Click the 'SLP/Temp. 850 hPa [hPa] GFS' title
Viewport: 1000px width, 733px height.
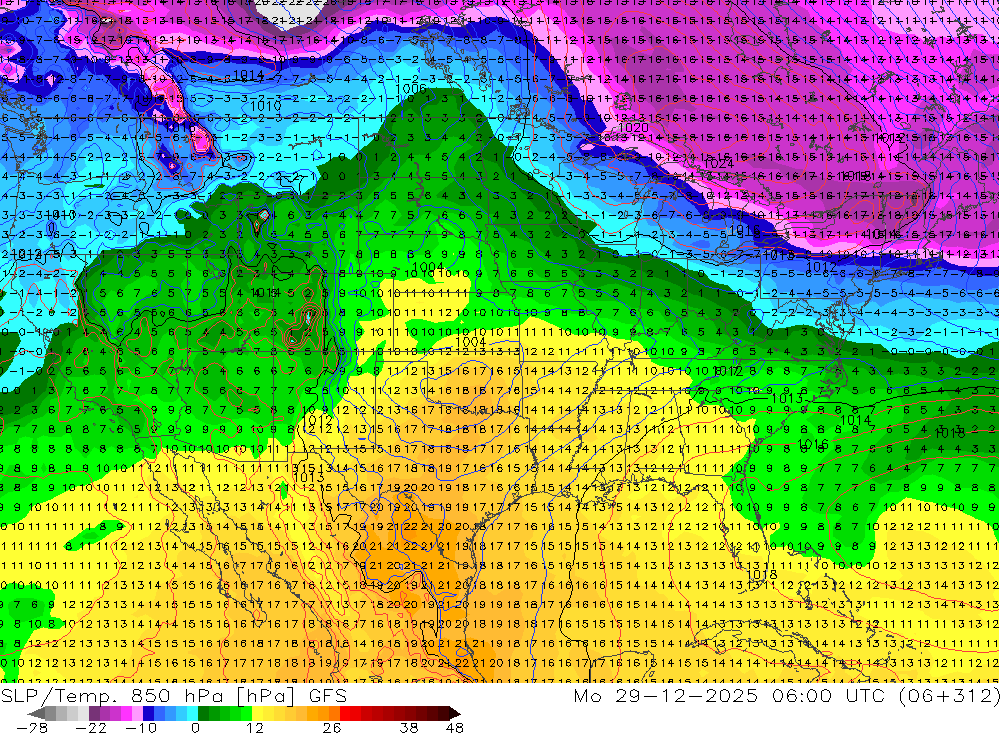point(173,695)
